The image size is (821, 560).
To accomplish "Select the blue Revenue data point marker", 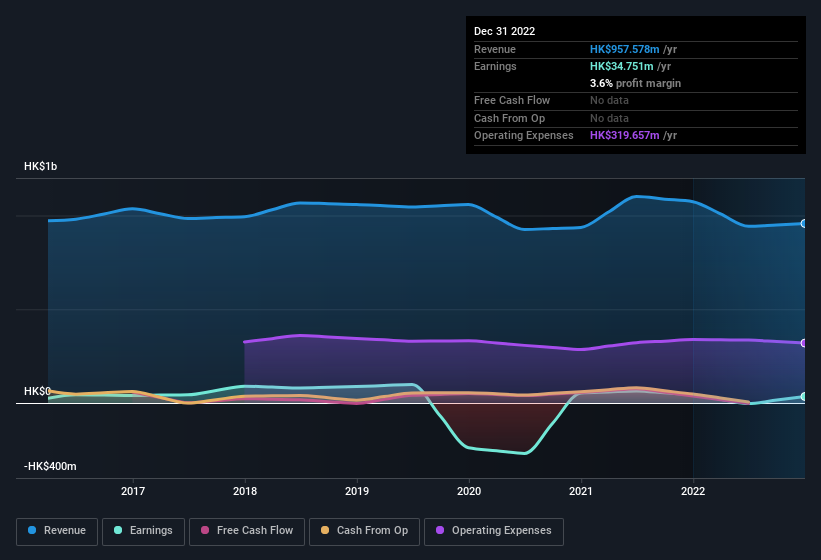I will [x=804, y=223].
